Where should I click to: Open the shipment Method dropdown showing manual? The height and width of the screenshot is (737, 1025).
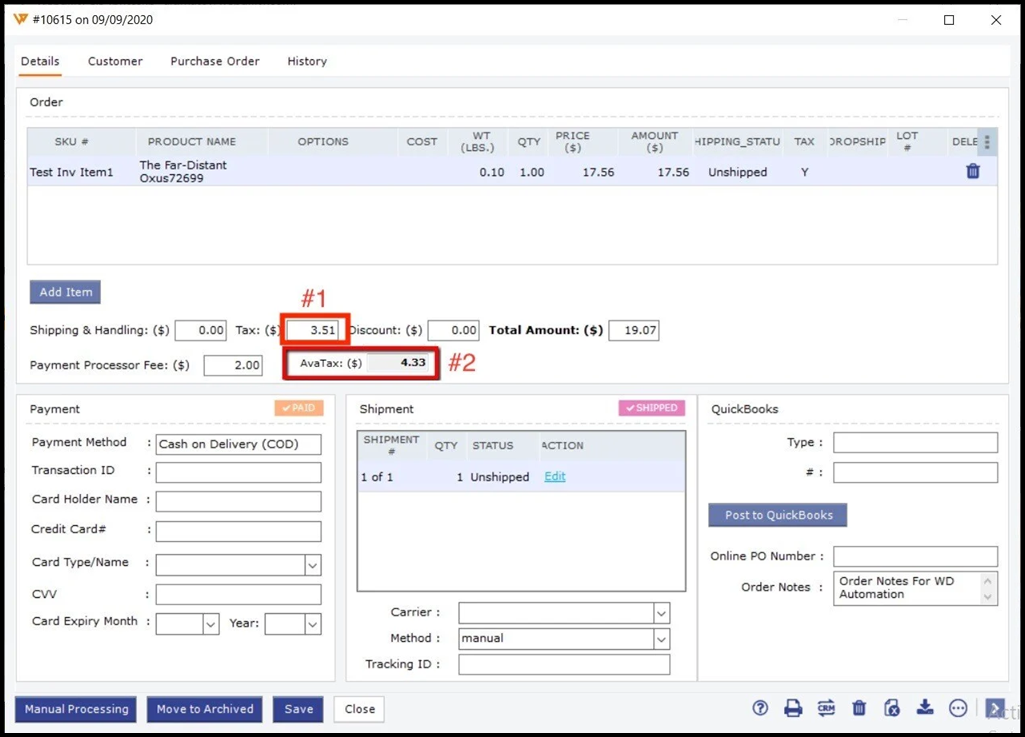point(661,639)
